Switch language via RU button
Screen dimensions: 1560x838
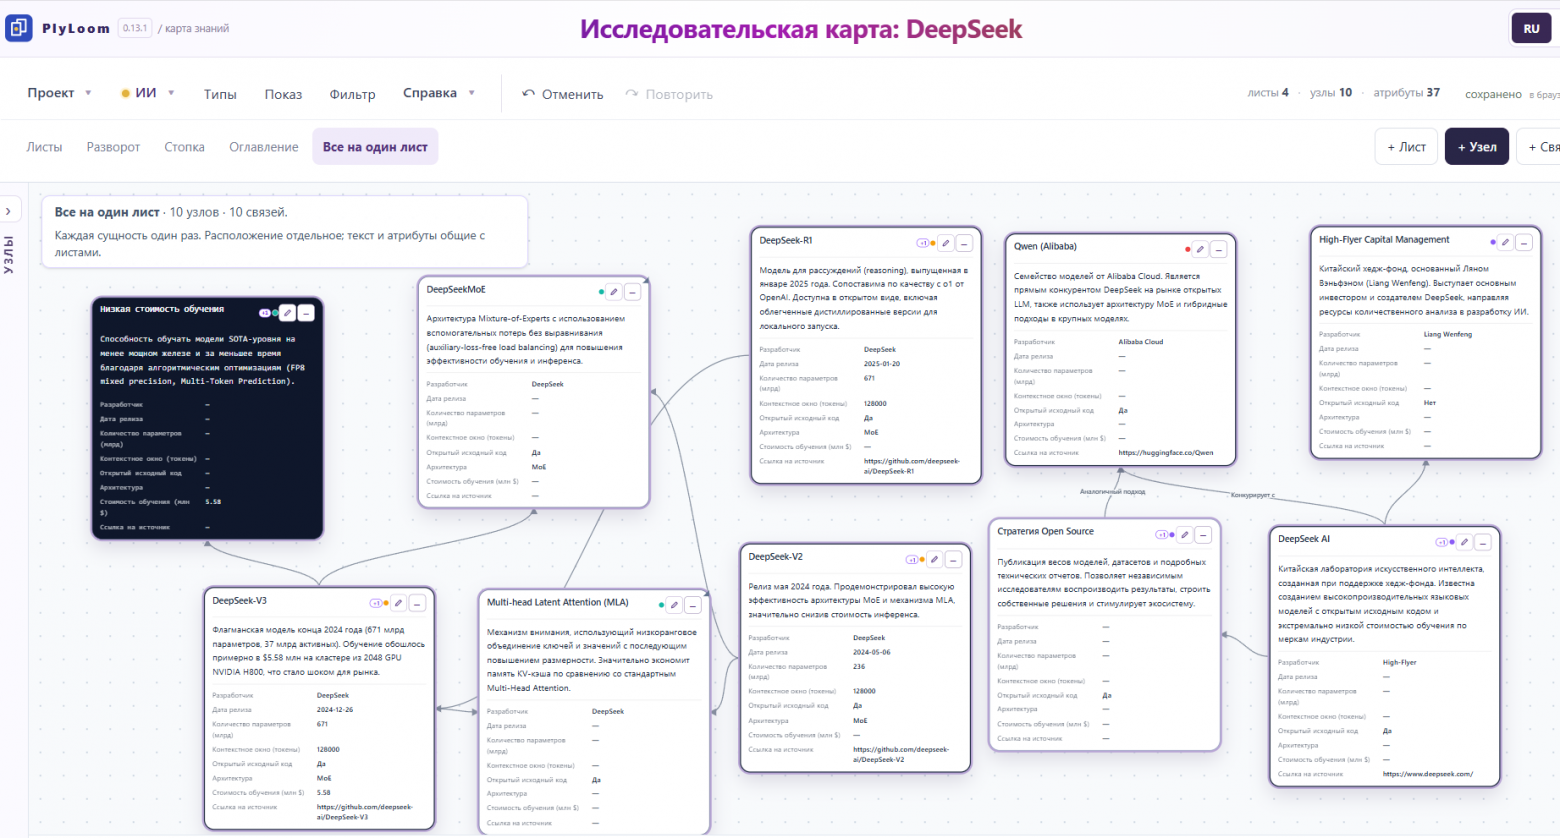coord(1531,28)
